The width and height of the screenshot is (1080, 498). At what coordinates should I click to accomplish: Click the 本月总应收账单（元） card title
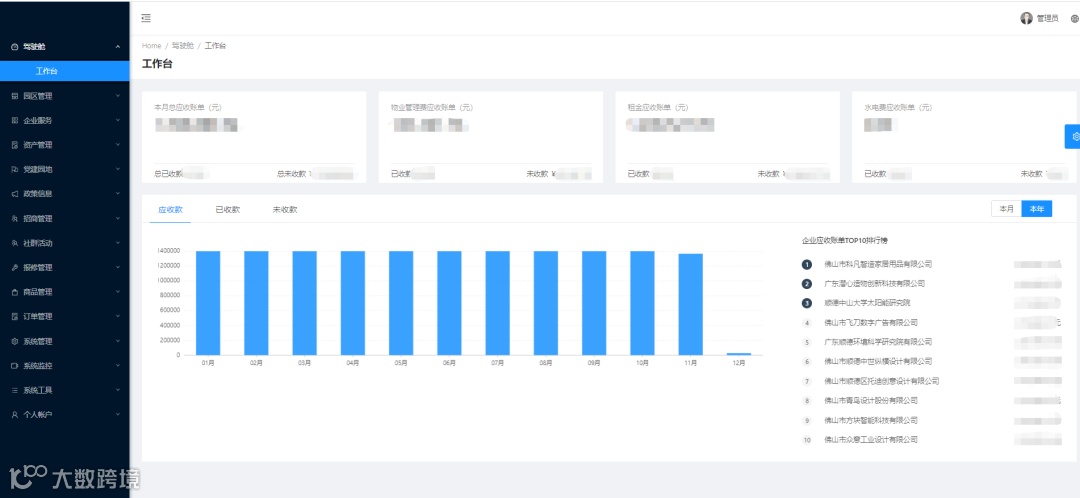click(x=188, y=108)
